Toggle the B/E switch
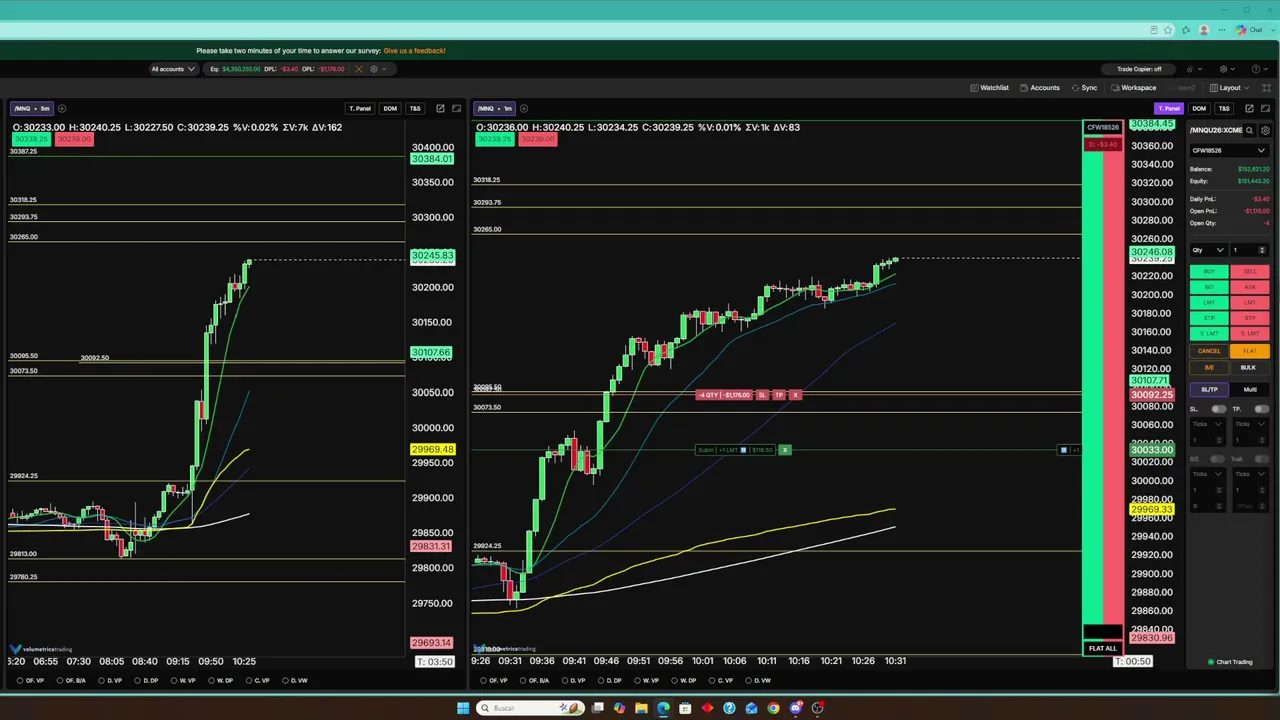This screenshot has height=720, width=1280. (1217, 459)
